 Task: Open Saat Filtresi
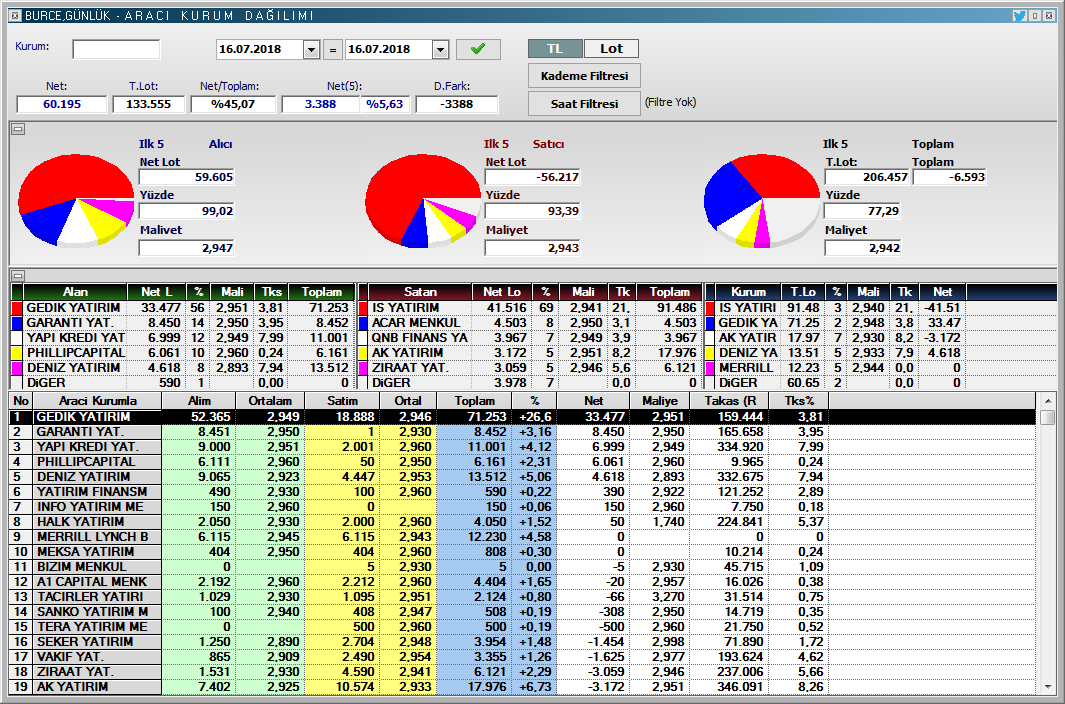pos(584,104)
